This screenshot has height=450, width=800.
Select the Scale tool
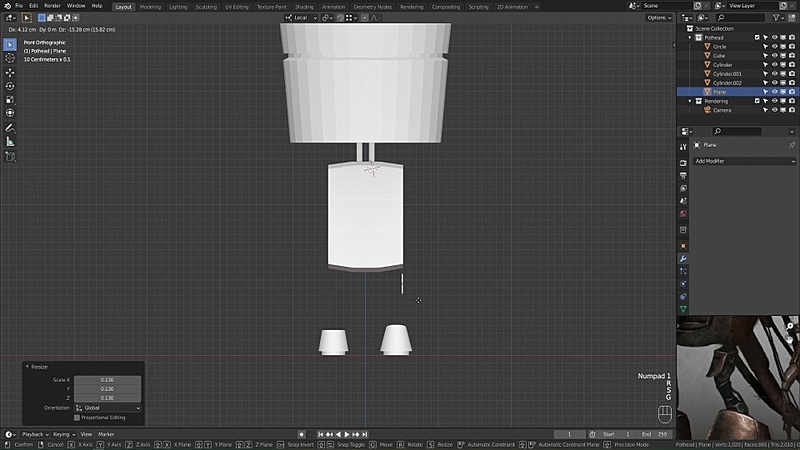[x=10, y=99]
